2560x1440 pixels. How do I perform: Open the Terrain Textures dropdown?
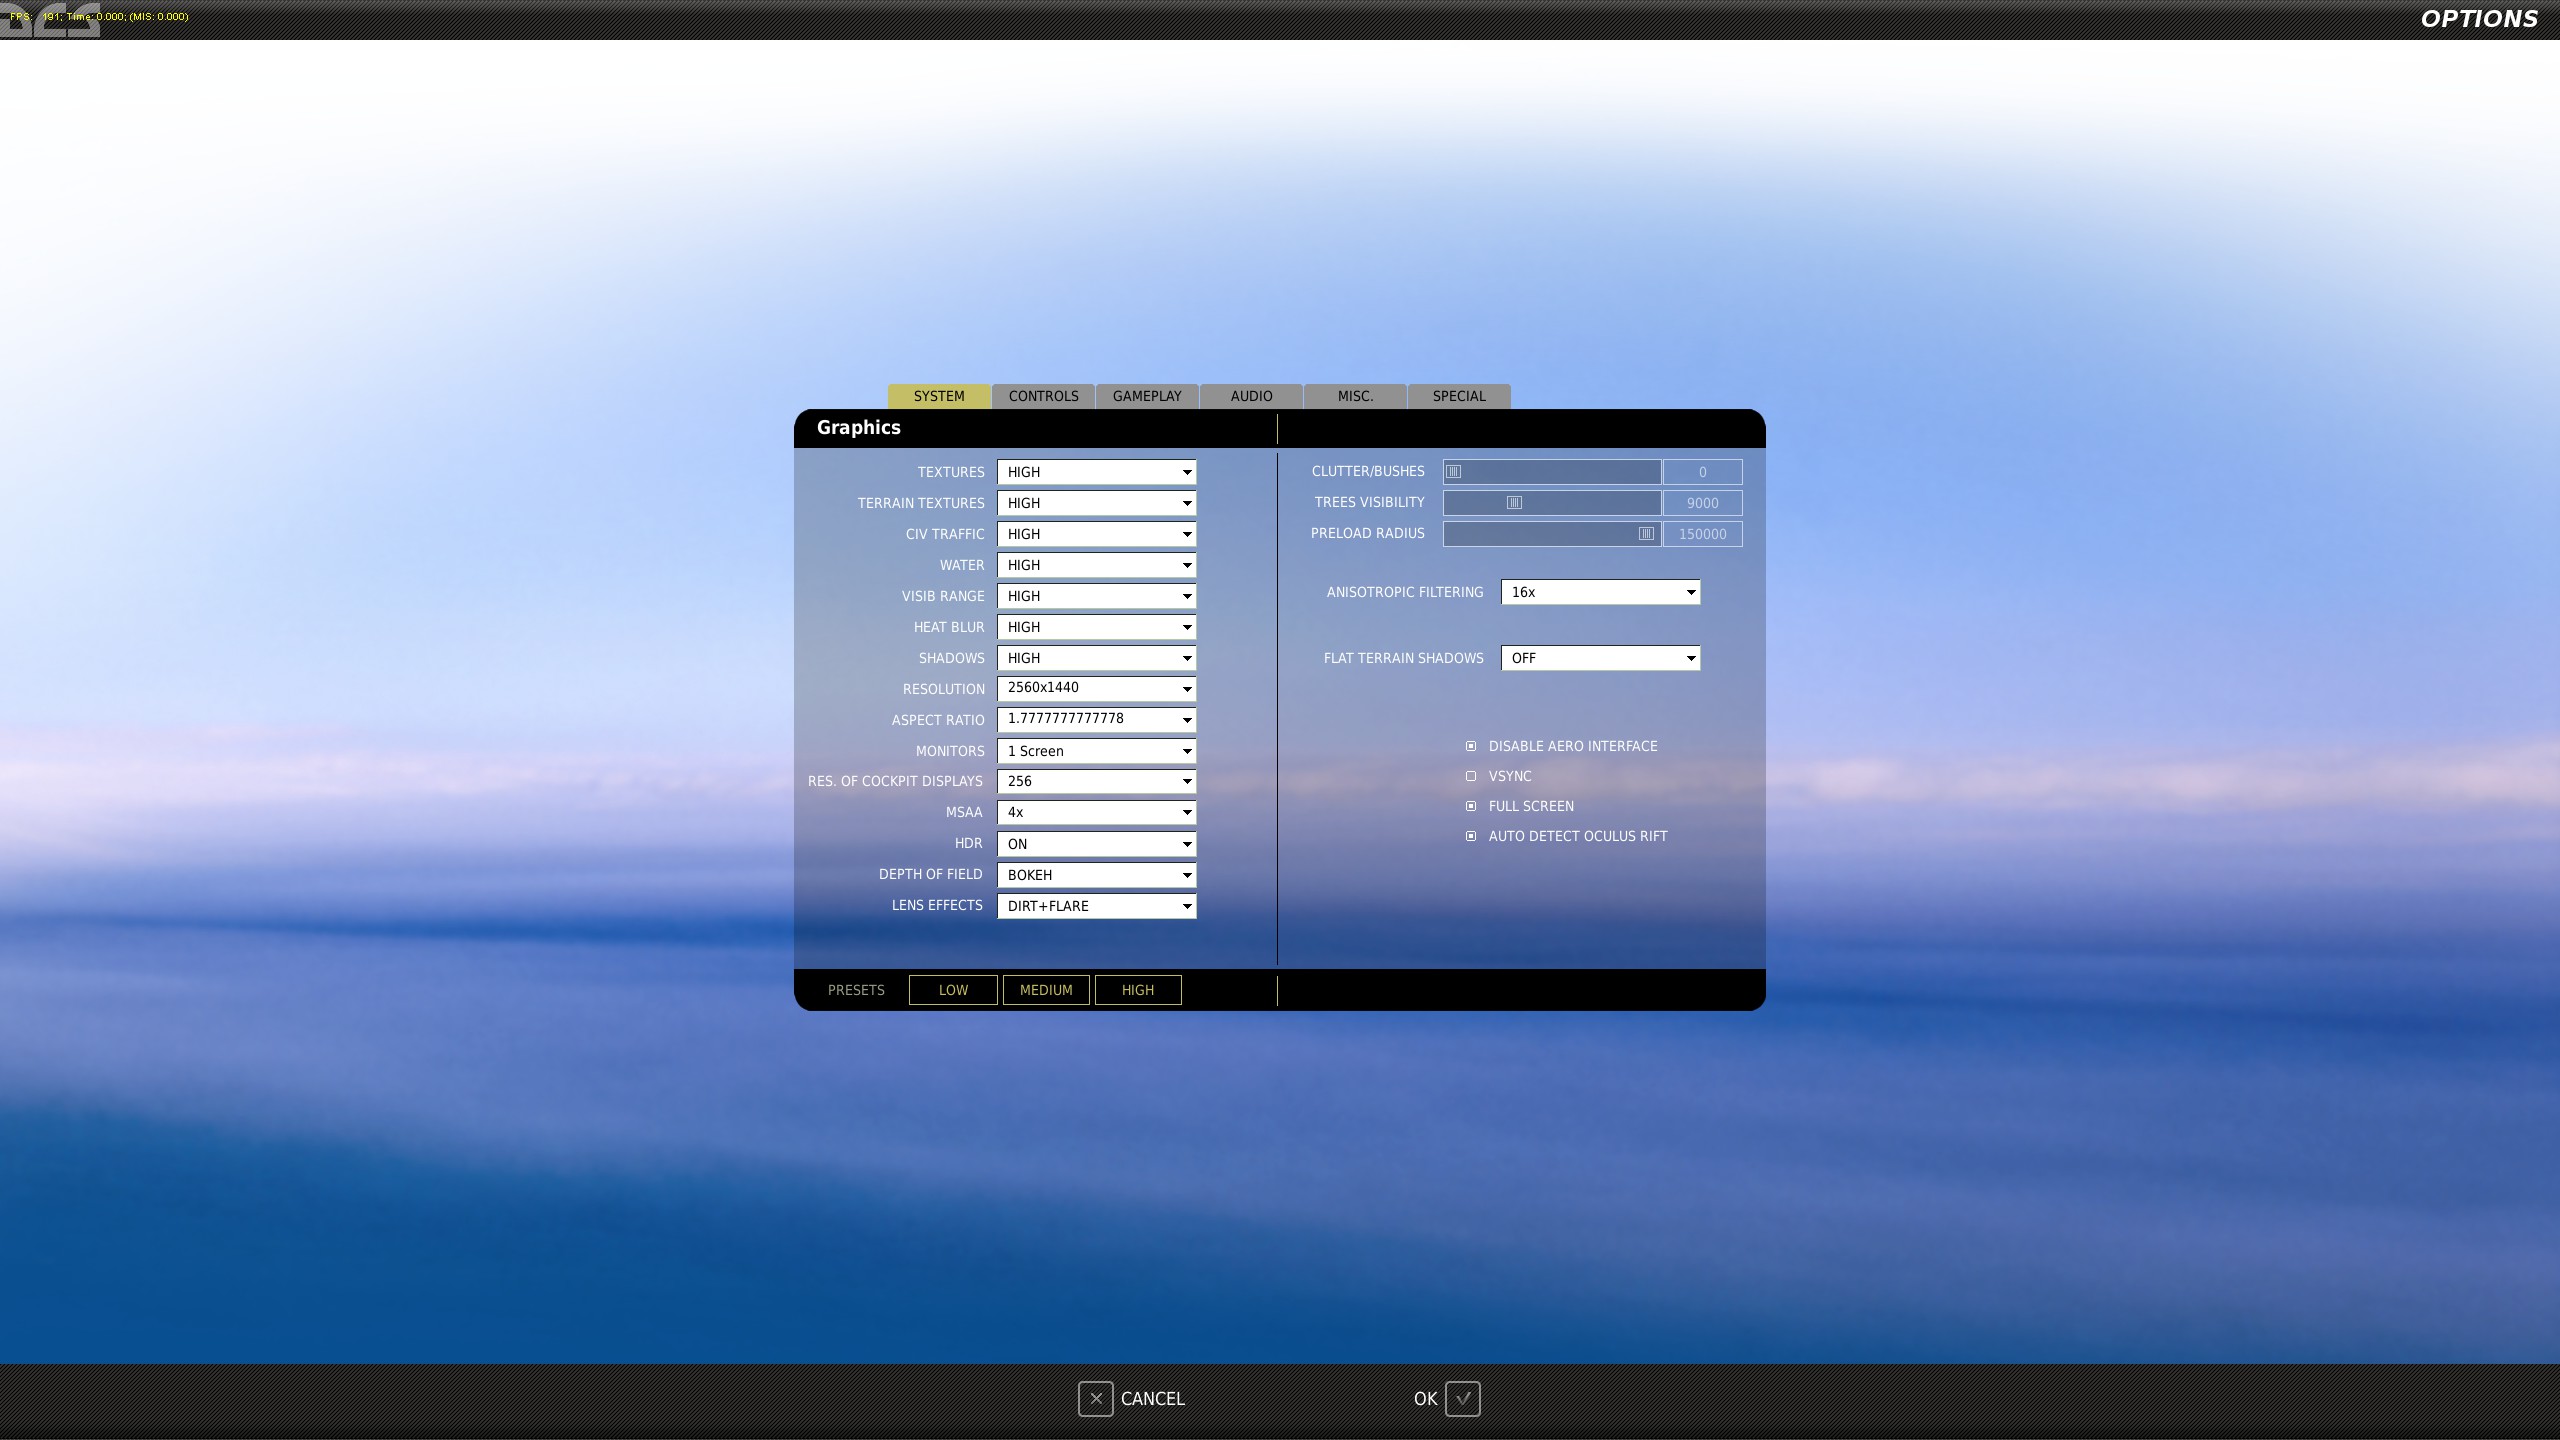(1096, 503)
